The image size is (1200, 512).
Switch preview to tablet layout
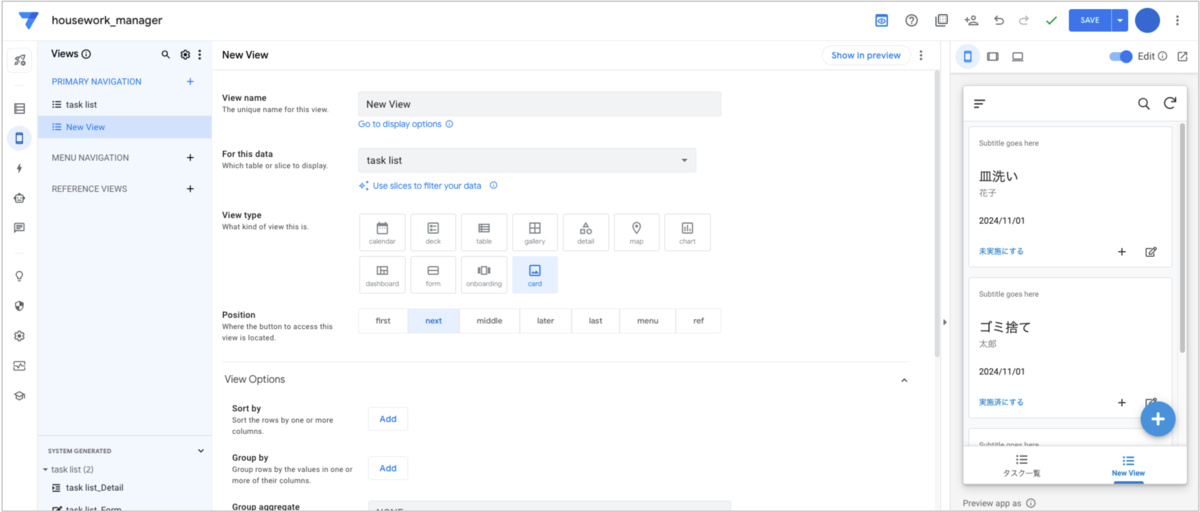(x=992, y=56)
